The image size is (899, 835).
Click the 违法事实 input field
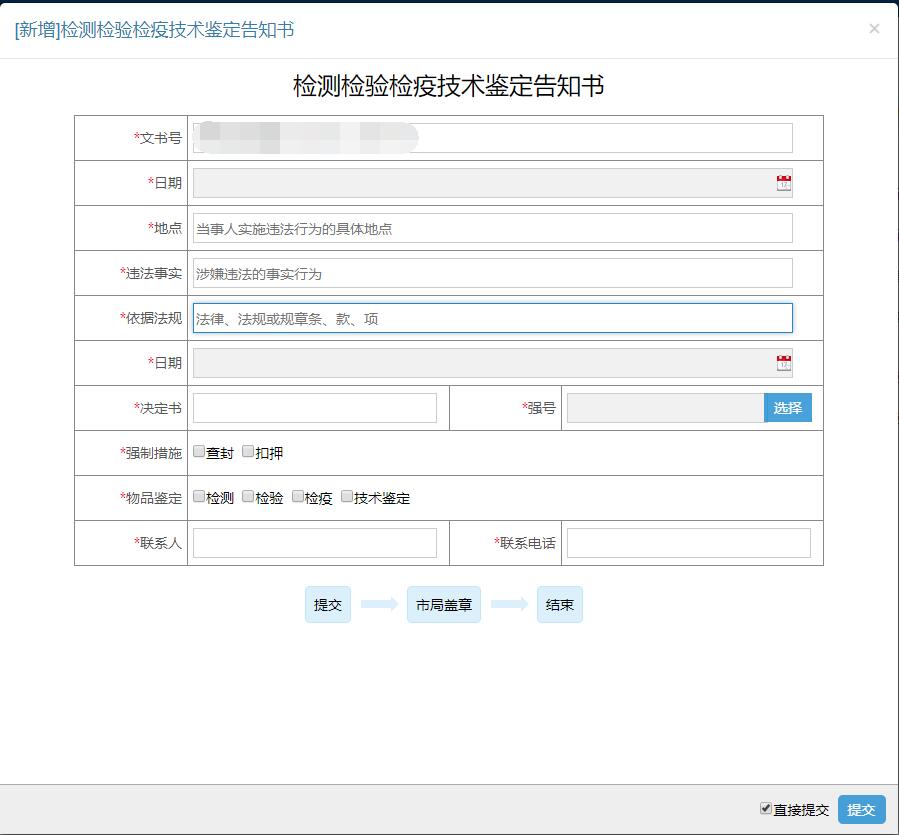[x=493, y=273]
